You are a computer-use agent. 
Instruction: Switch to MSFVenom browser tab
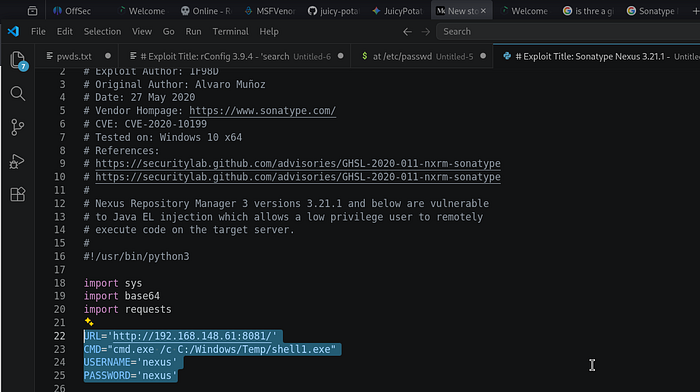tap(270, 11)
